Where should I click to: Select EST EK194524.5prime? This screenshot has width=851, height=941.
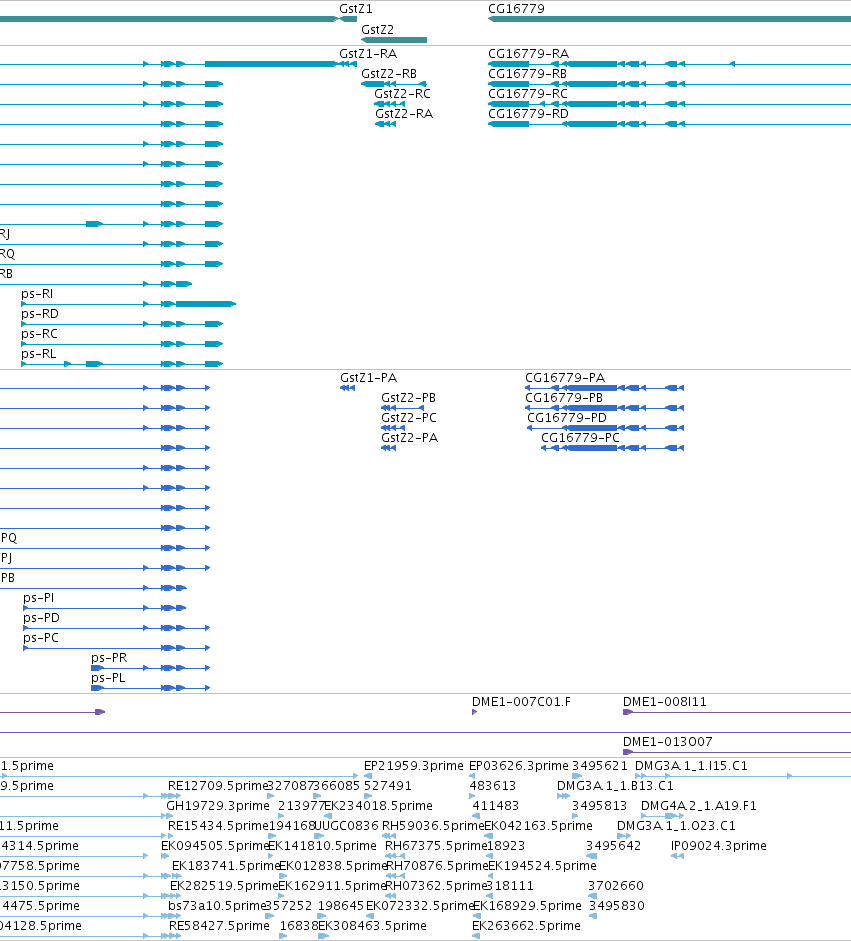coord(542,865)
